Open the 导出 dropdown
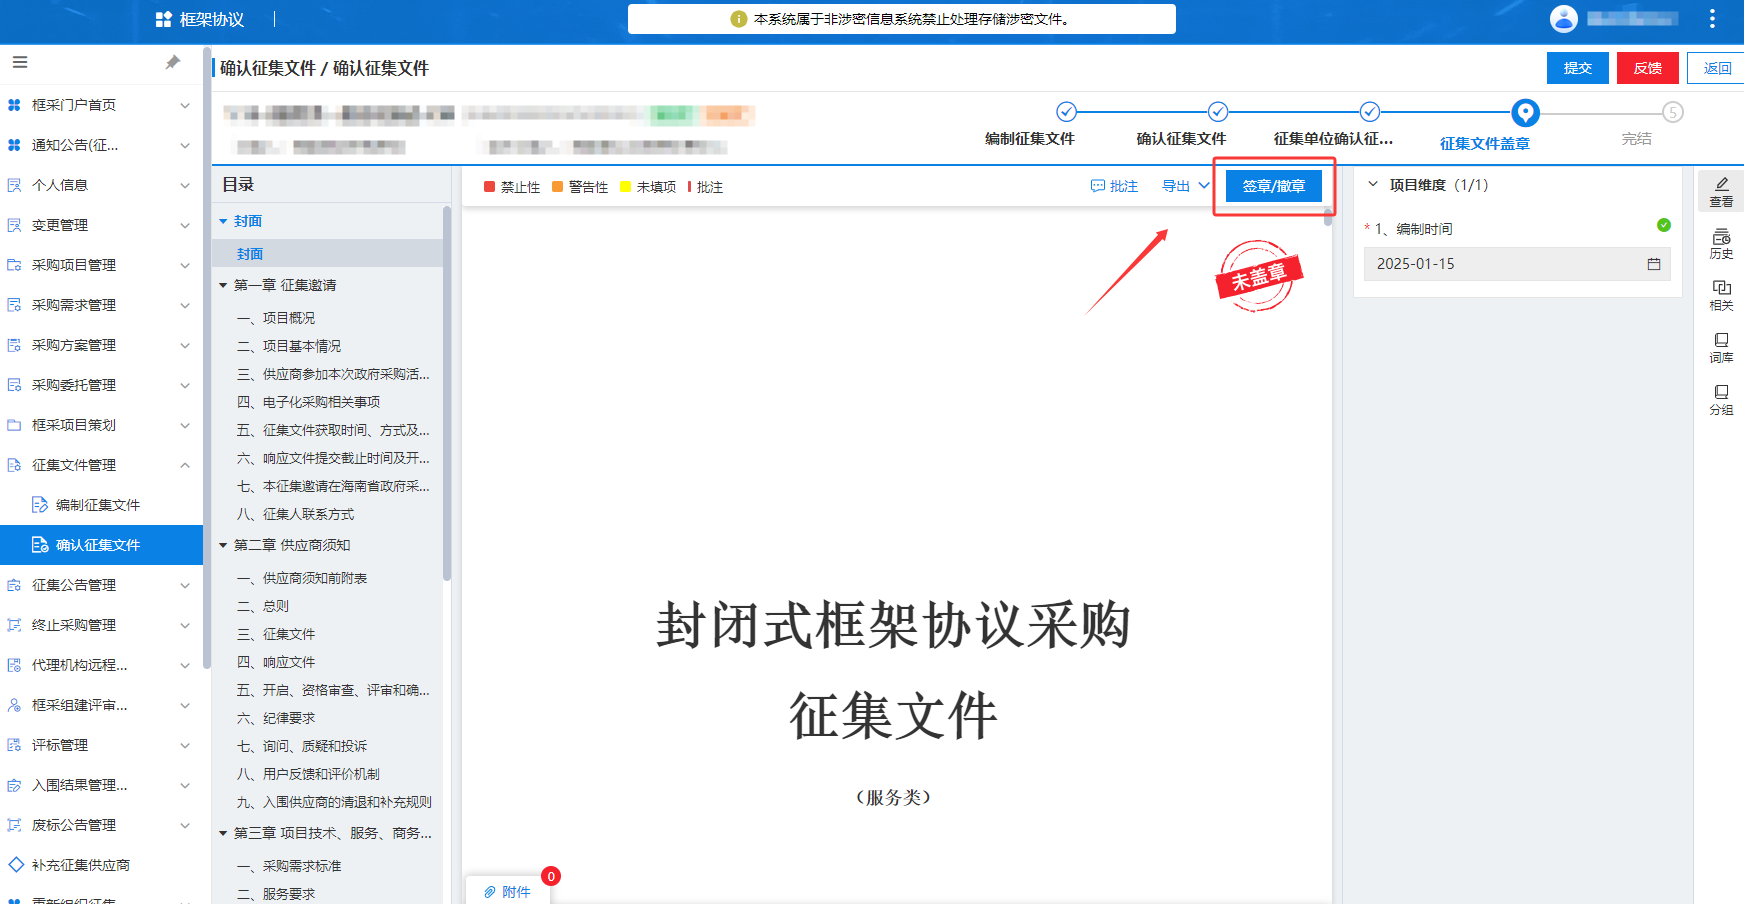Image resolution: width=1744 pixels, height=904 pixels. 1185,186
